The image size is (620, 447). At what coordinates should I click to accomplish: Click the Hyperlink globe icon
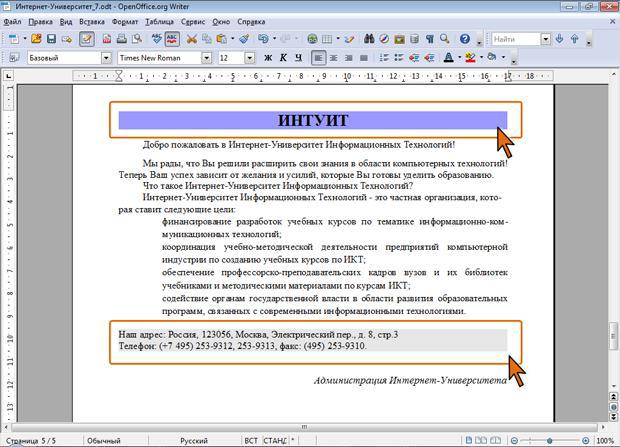(x=312, y=39)
